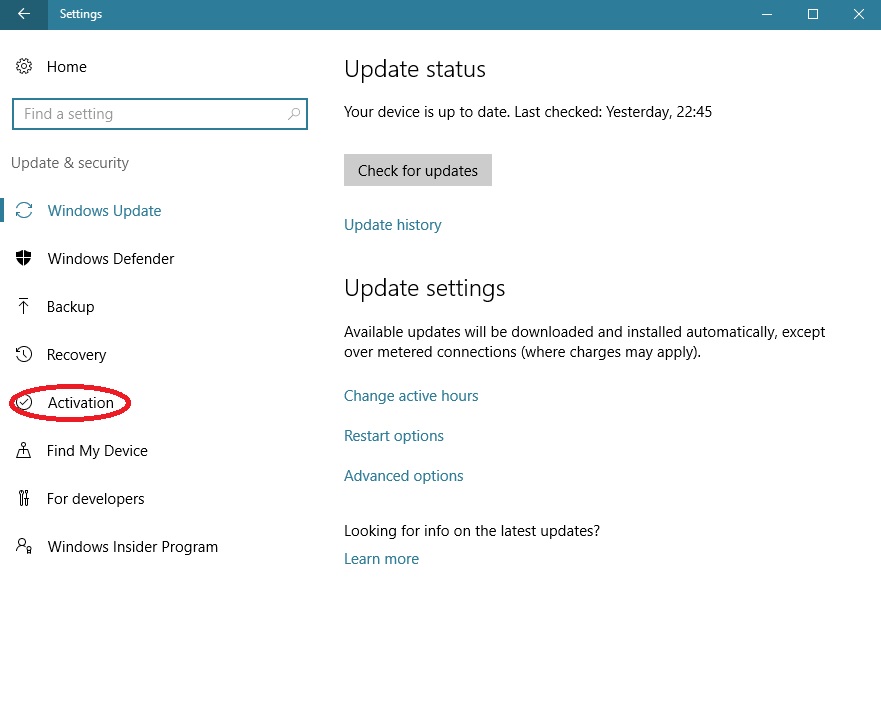Open the Activation settings page
The image size is (881, 712).
[80, 402]
